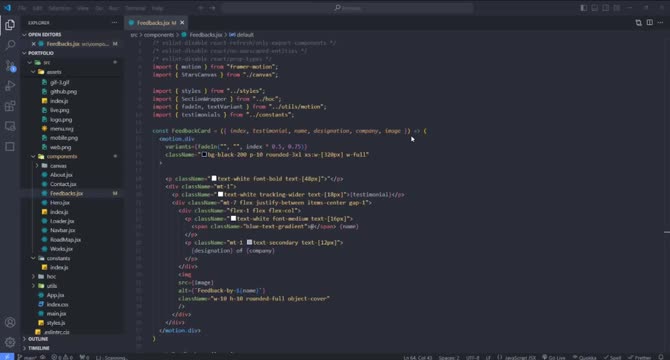Screen dimensions: 670x360
Task: Open Manage gear icon
Action: pyautogui.click(x=10, y=342)
